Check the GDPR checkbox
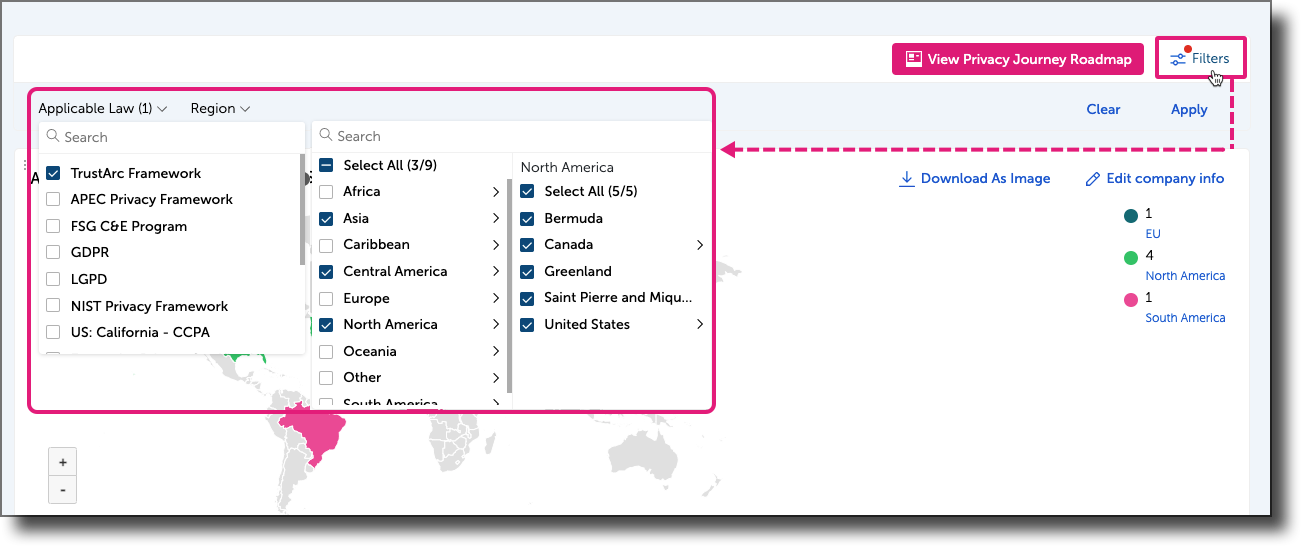This screenshot has width=1302, height=547. pos(54,253)
